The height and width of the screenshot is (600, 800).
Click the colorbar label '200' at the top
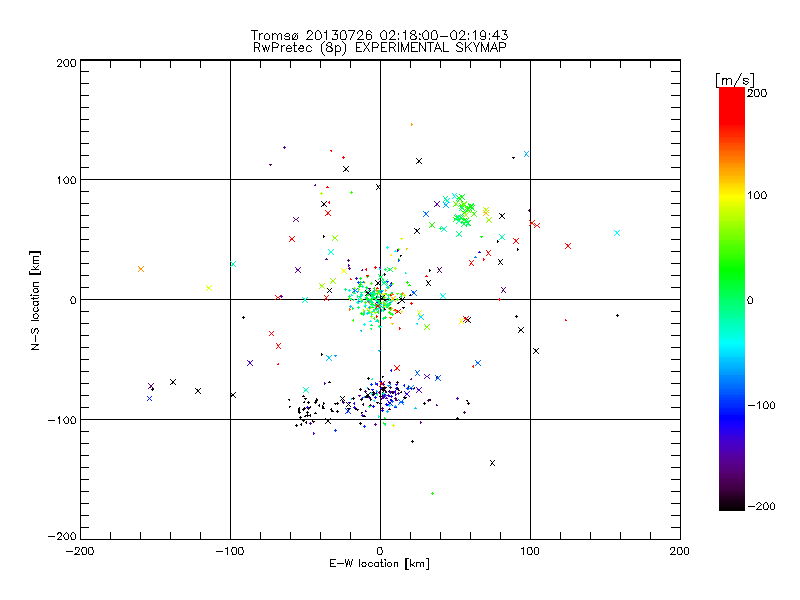click(757, 93)
